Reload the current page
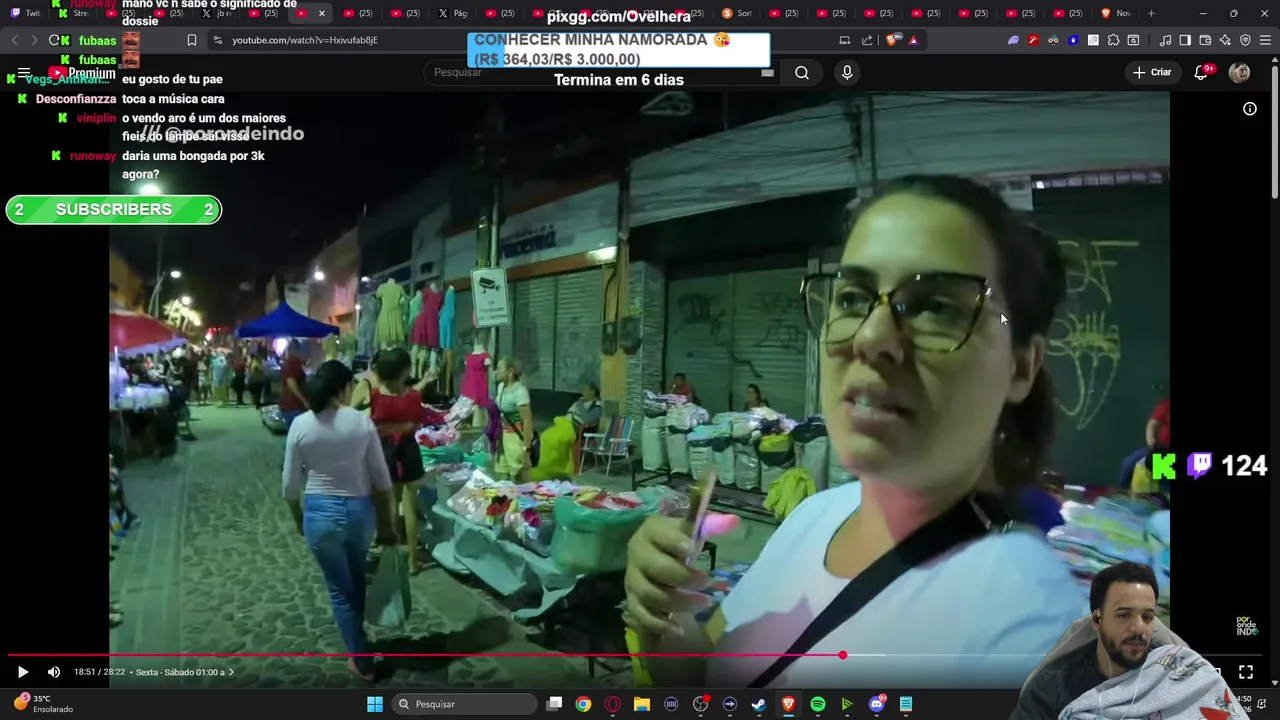The height and width of the screenshot is (720, 1280). coord(54,40)
